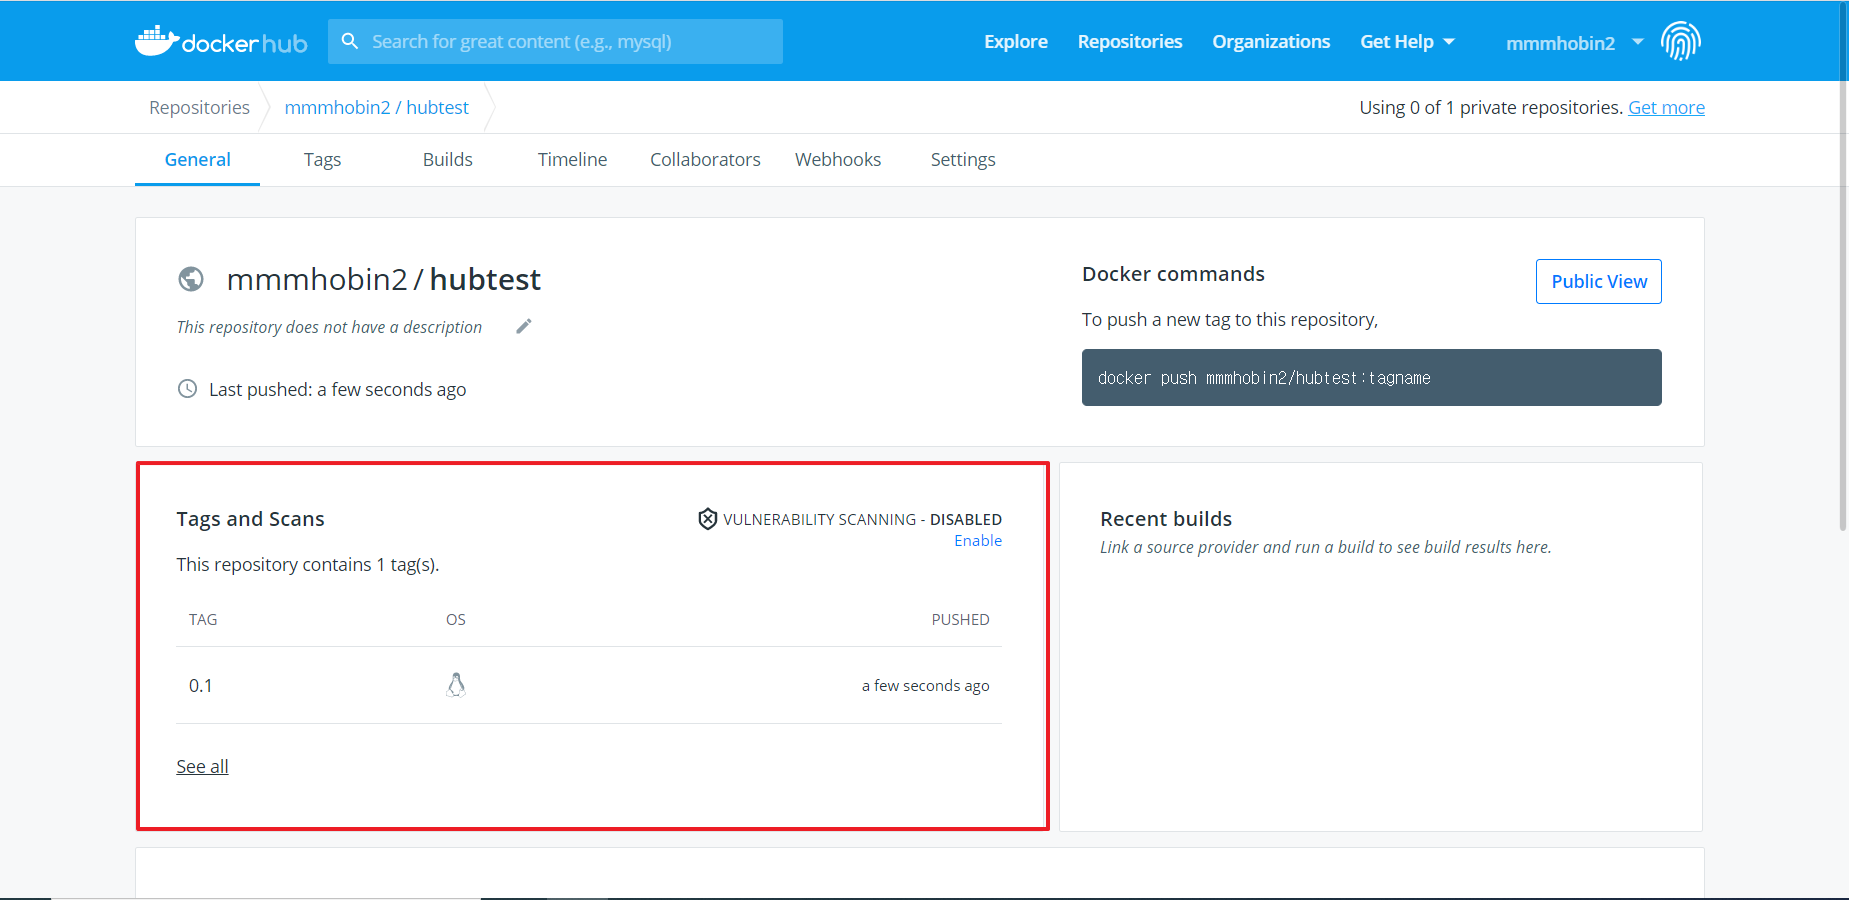Open Organizations in the top navigation
Image resolution: width=1849 pixels, height=900 pixels.
point(1271,41)
